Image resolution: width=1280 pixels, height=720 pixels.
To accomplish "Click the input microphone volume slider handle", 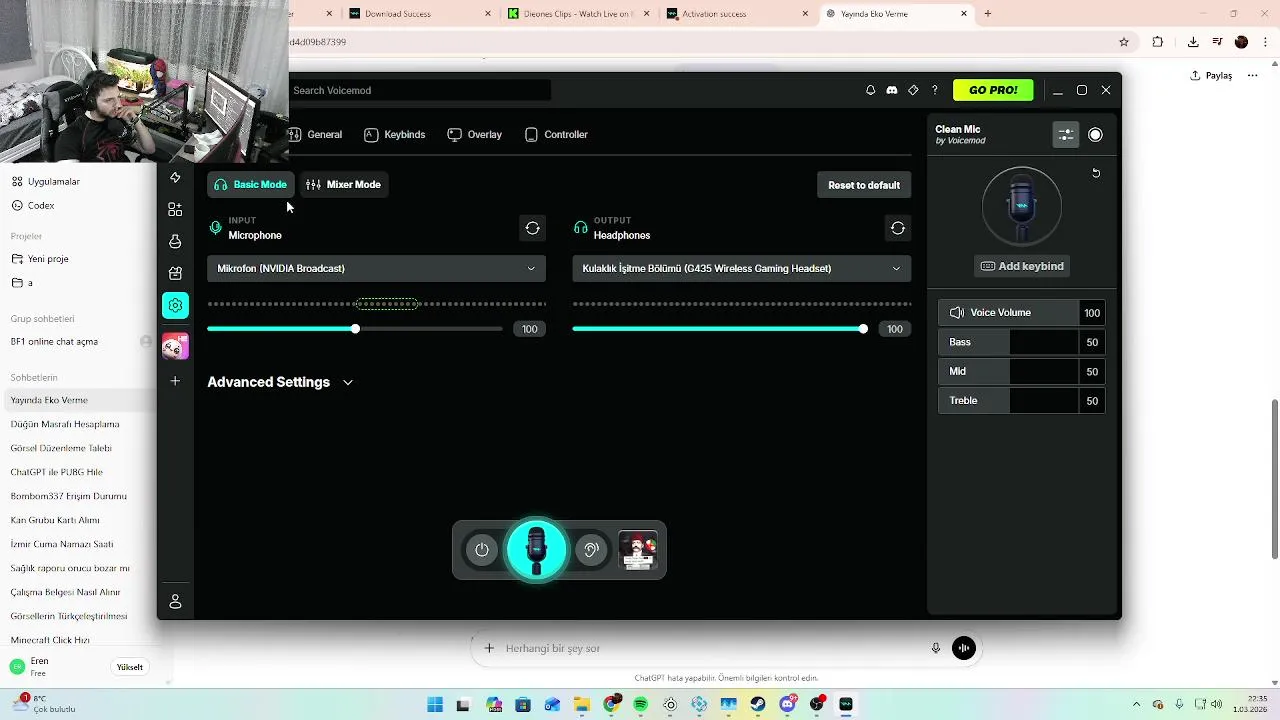I will (355, 329).
